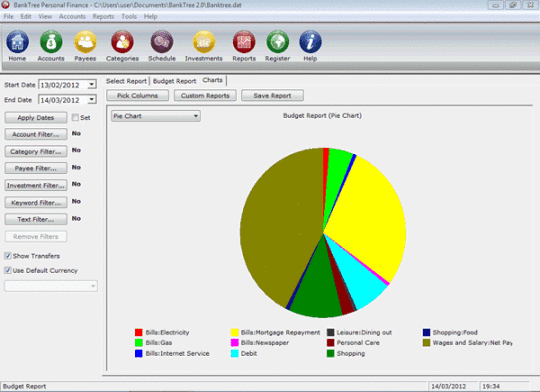Image resolution: width=540 pixels, height=392 pixels.
Task: Open the disabled currency dropdown
Action: tap(51, 286)
